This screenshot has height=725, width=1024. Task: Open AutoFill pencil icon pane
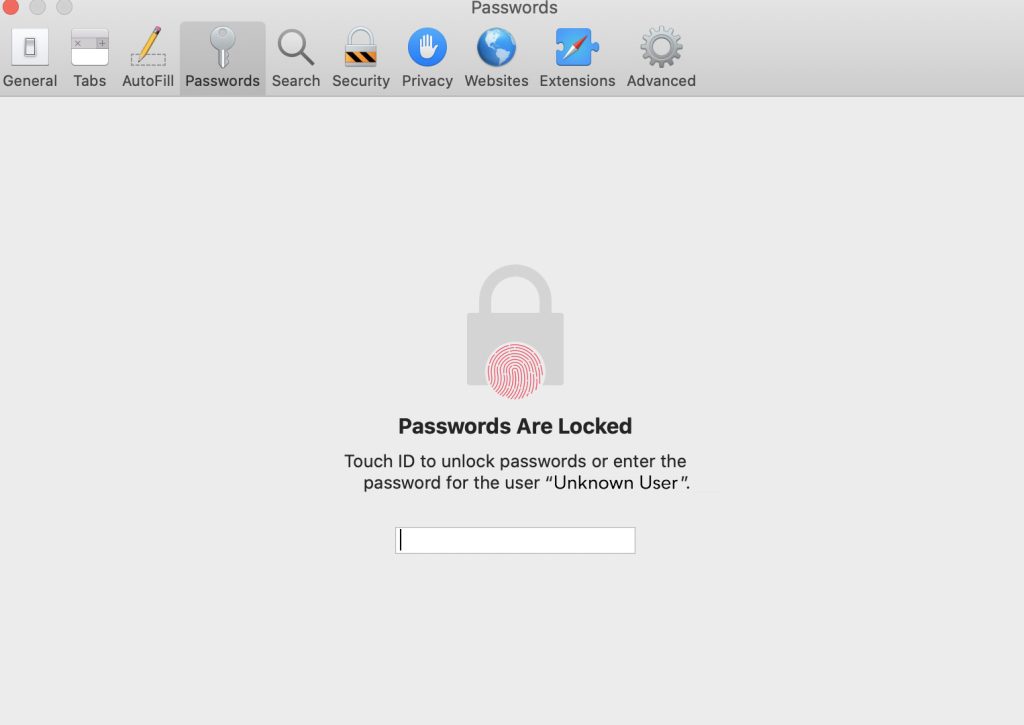tap(148, 46)
